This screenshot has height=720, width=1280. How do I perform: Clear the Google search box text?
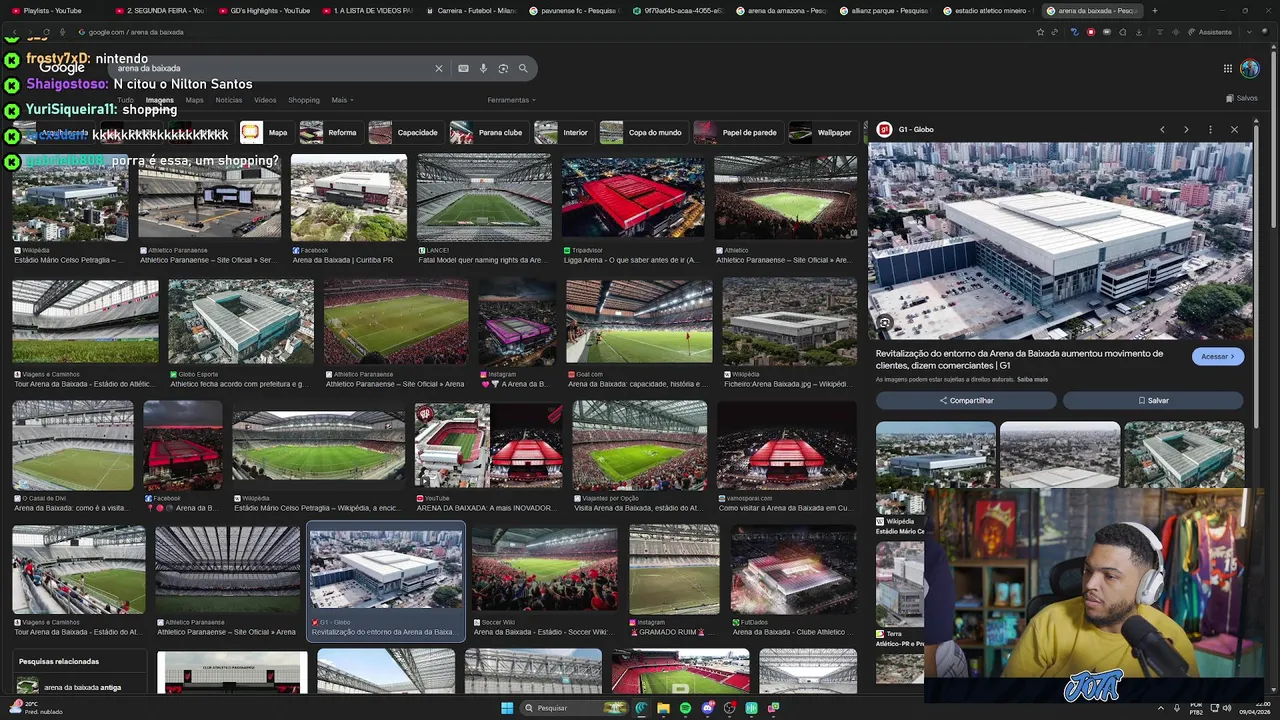438,68
